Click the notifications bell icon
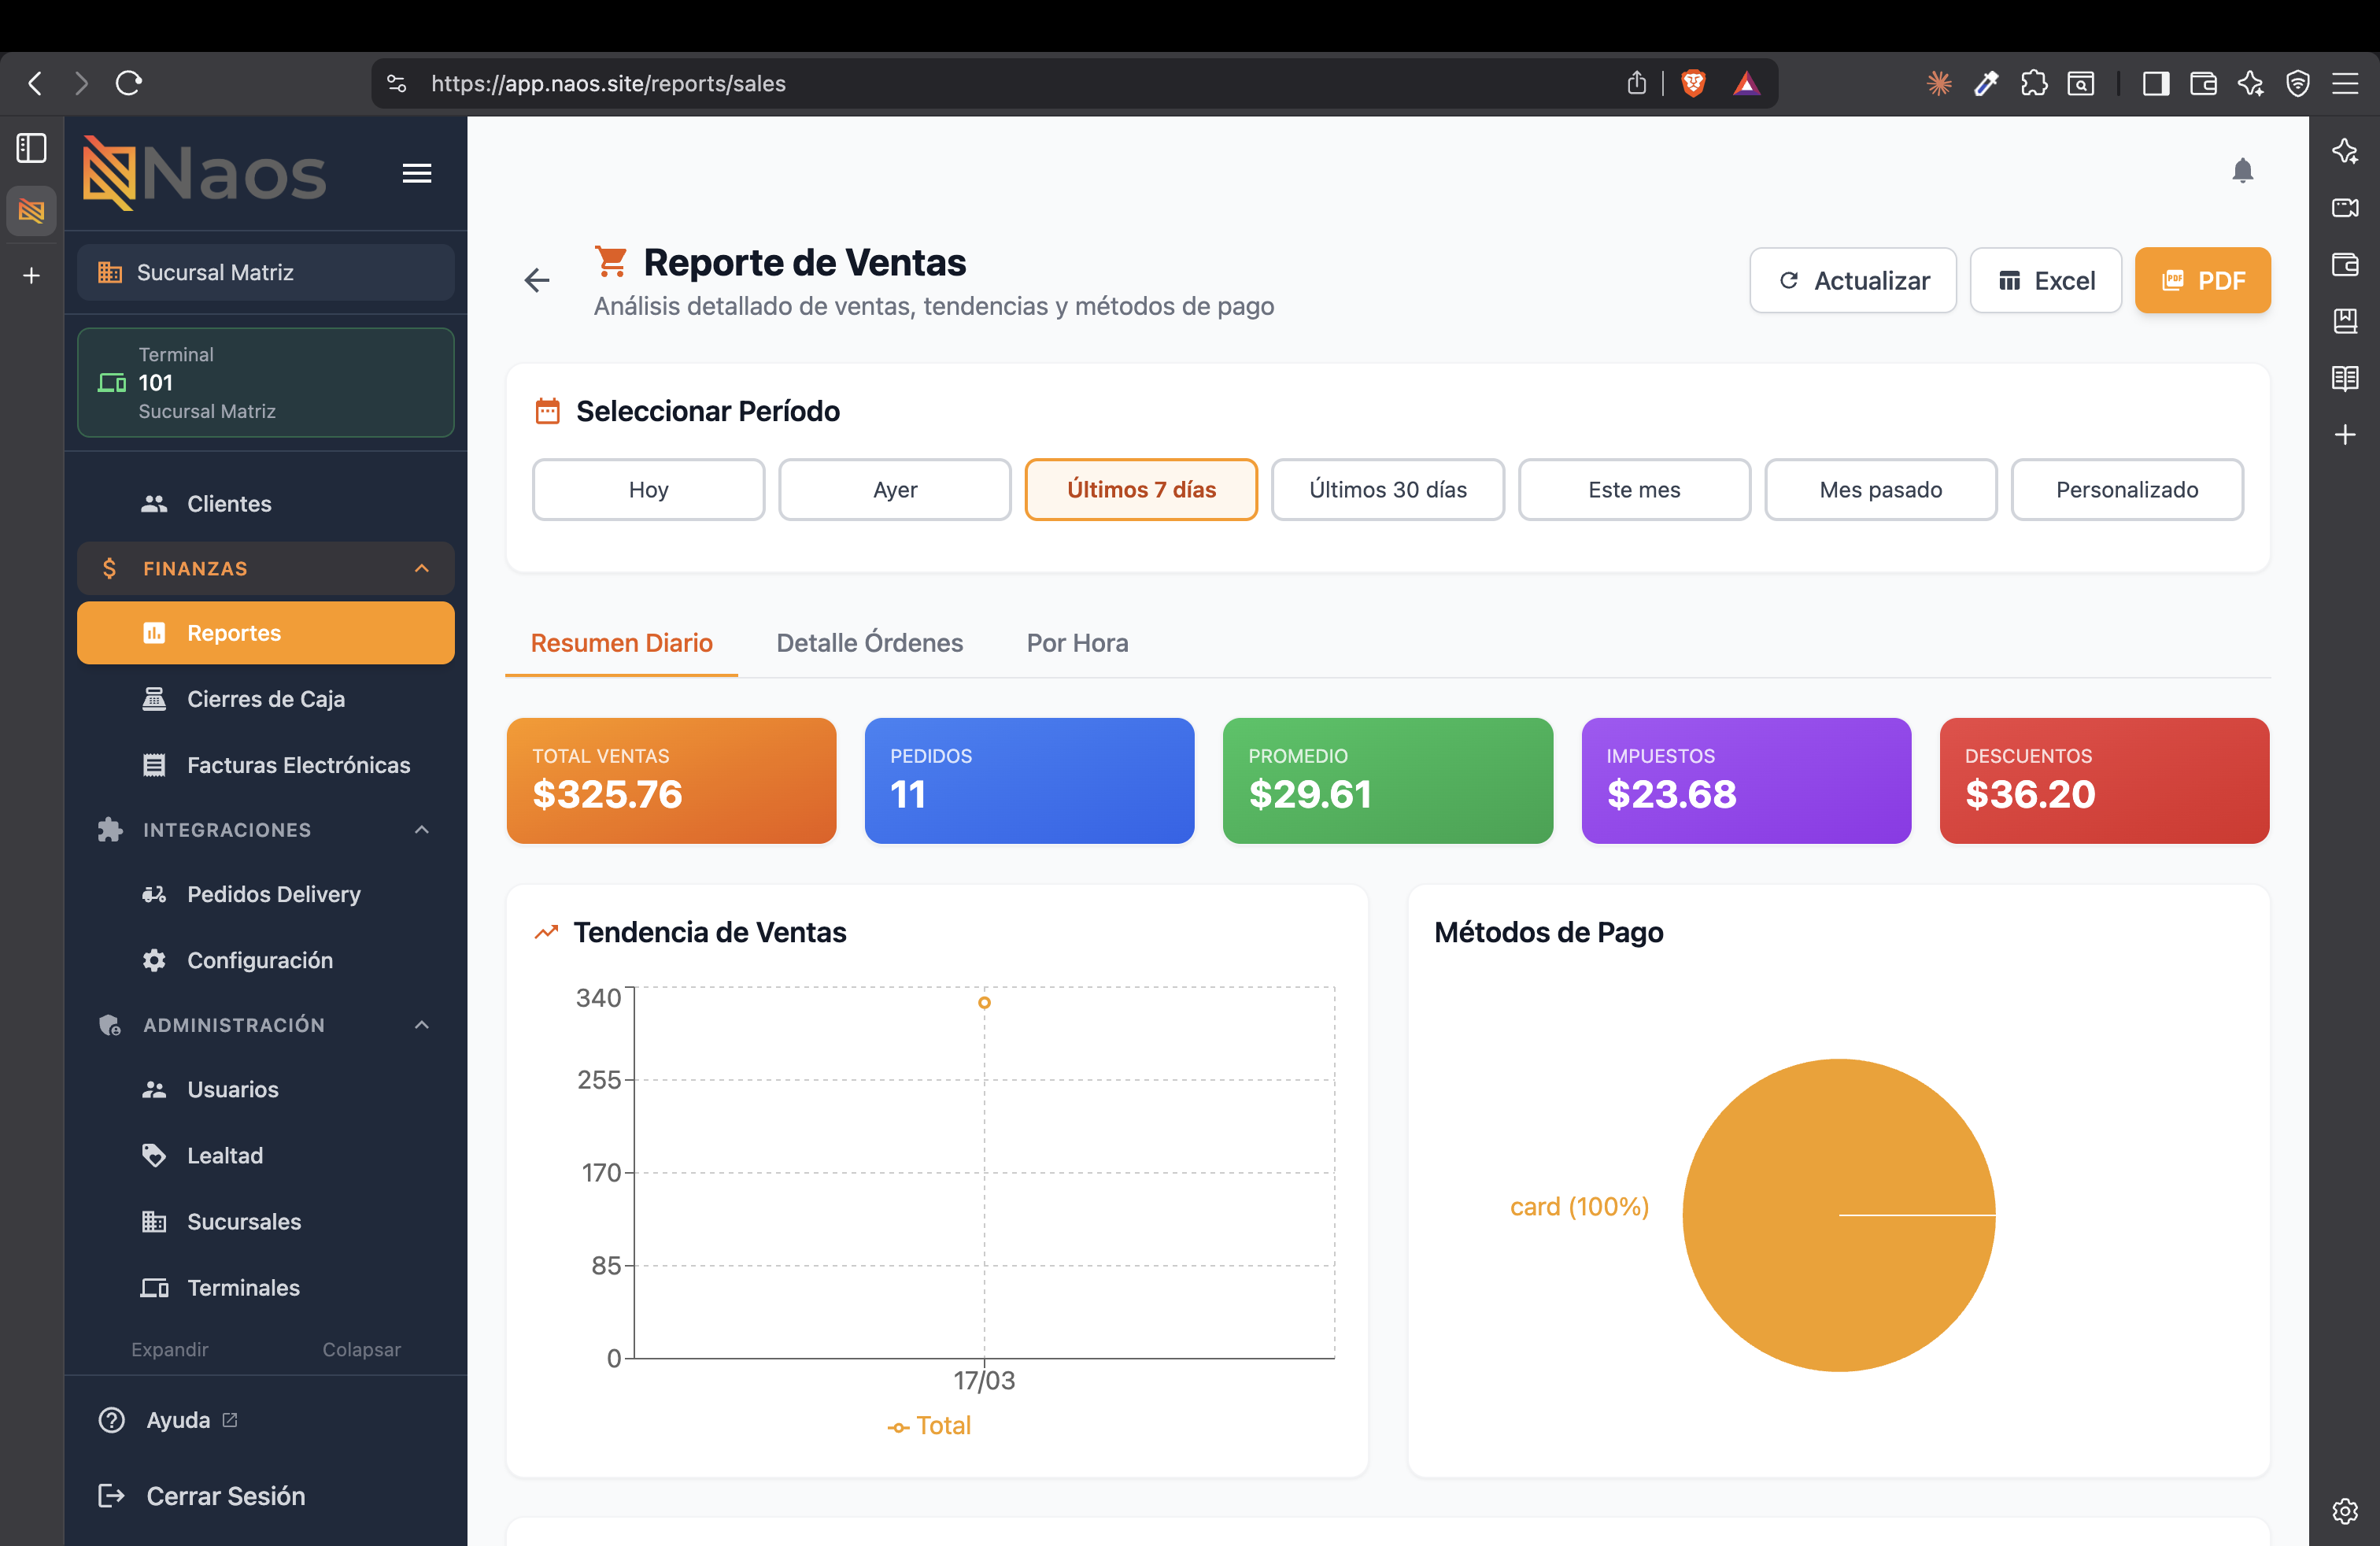The width and height of the screenshot is (2380, 1546). (x=2242, y=171)
